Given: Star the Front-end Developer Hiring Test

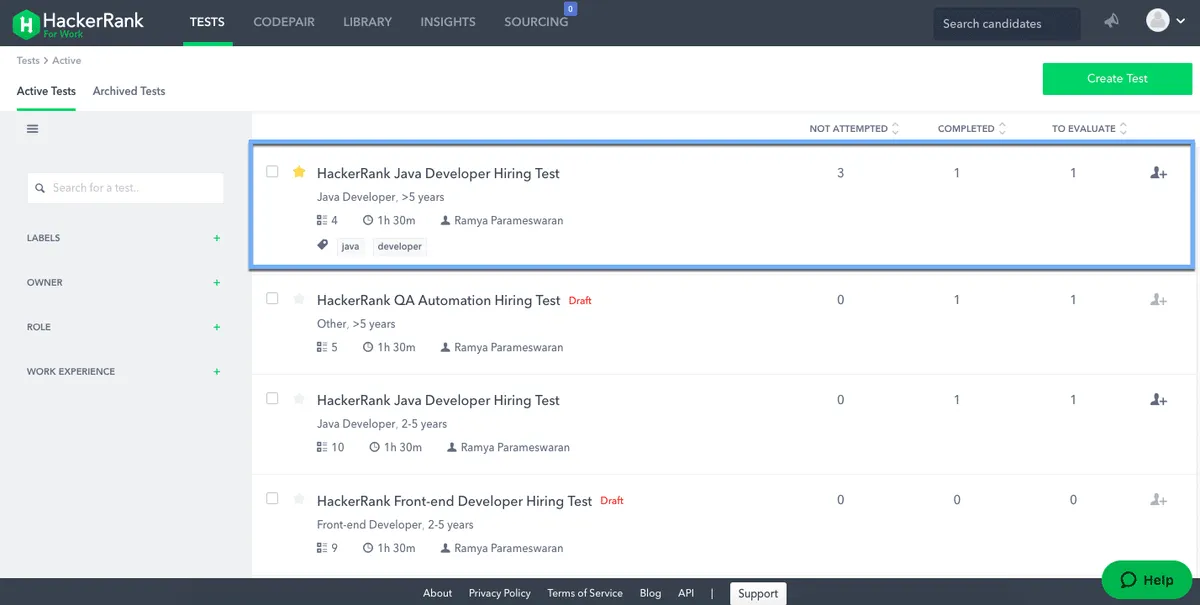Looking at the screenshot, I should pyautogui.click(x=299, y=499).
